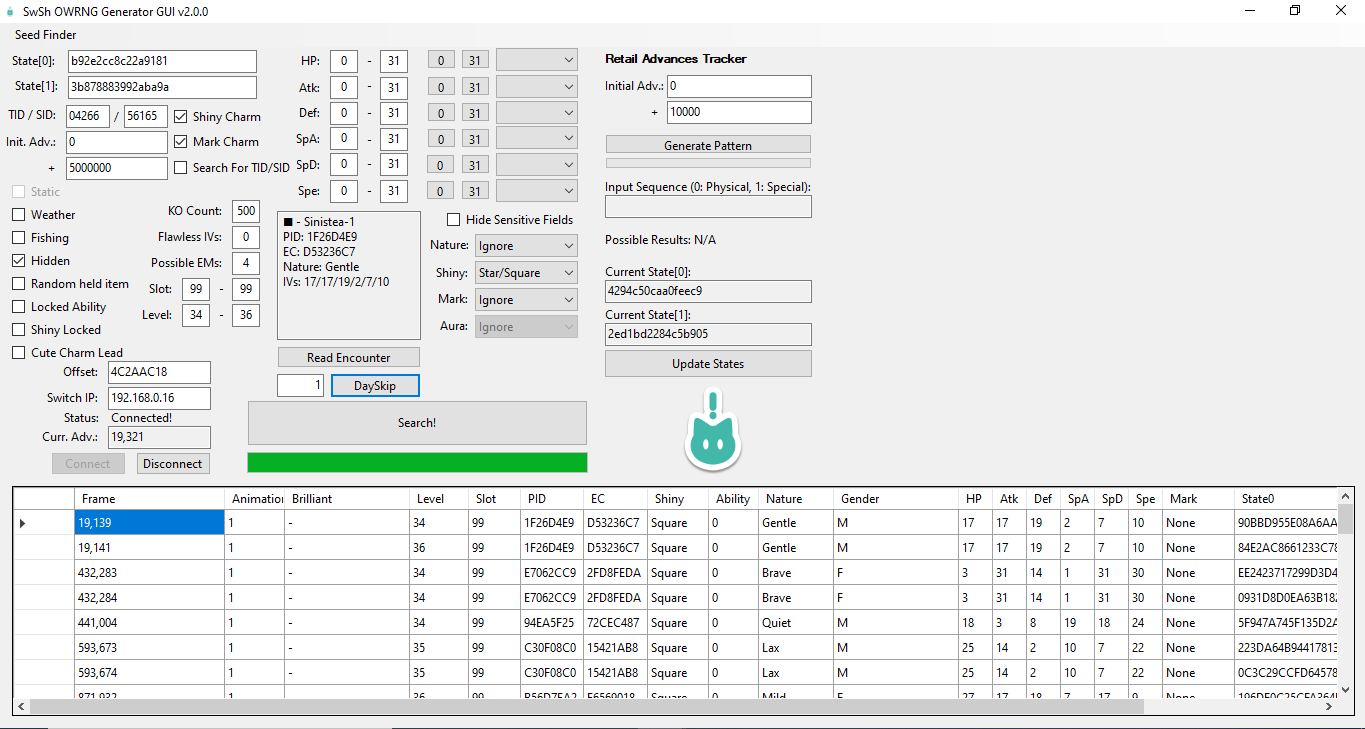Click the vertical scrollbar down arrow
This screenshot has height=729, width=1365.
(1345, 689)
